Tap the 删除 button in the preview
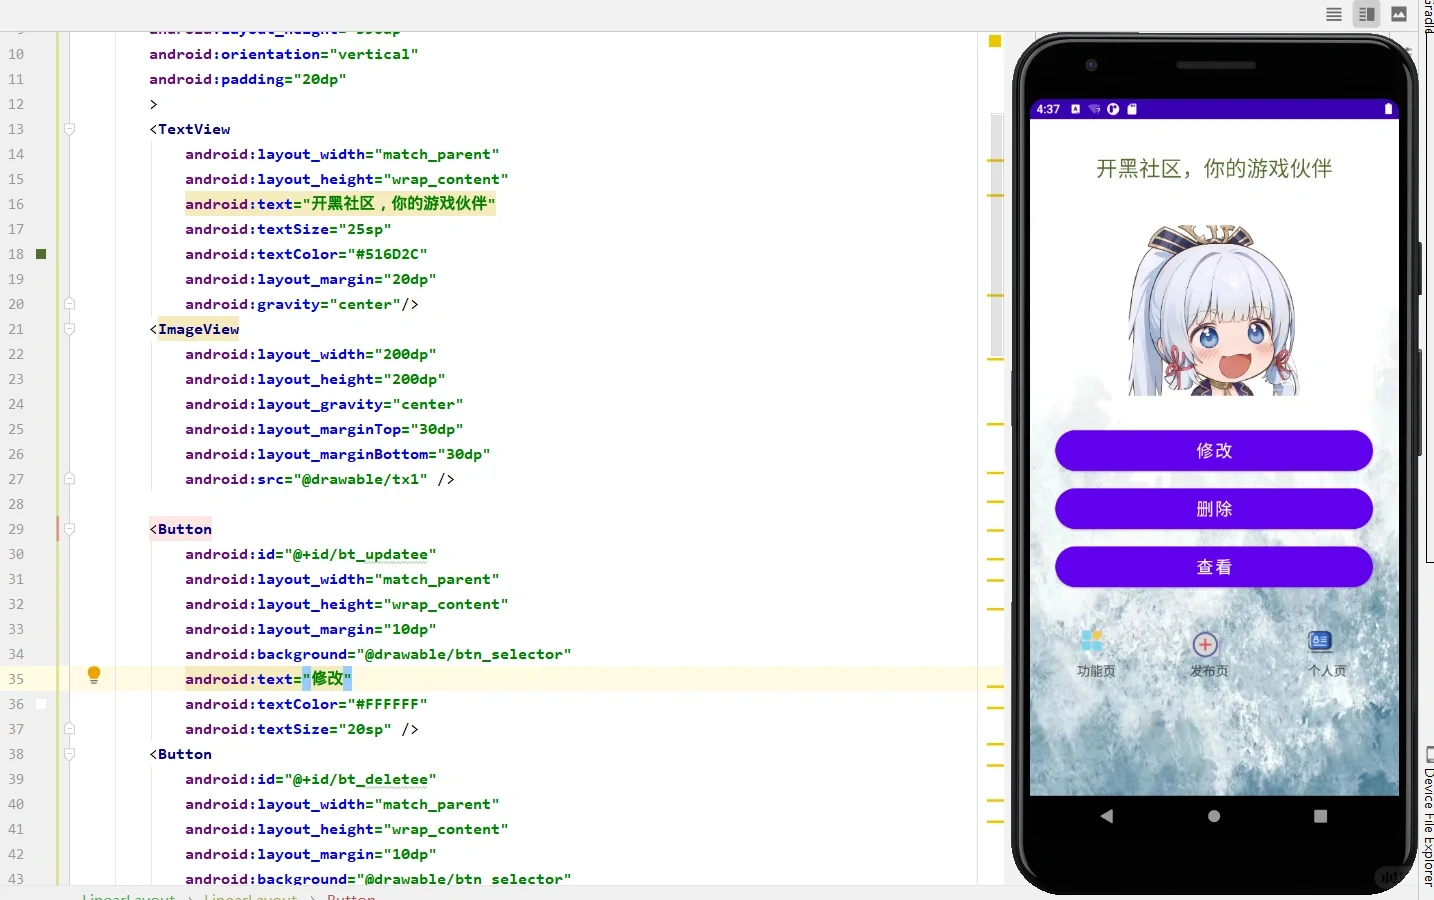The height and width of the screenshot is (900, 1434). (x=1212, y=509)
